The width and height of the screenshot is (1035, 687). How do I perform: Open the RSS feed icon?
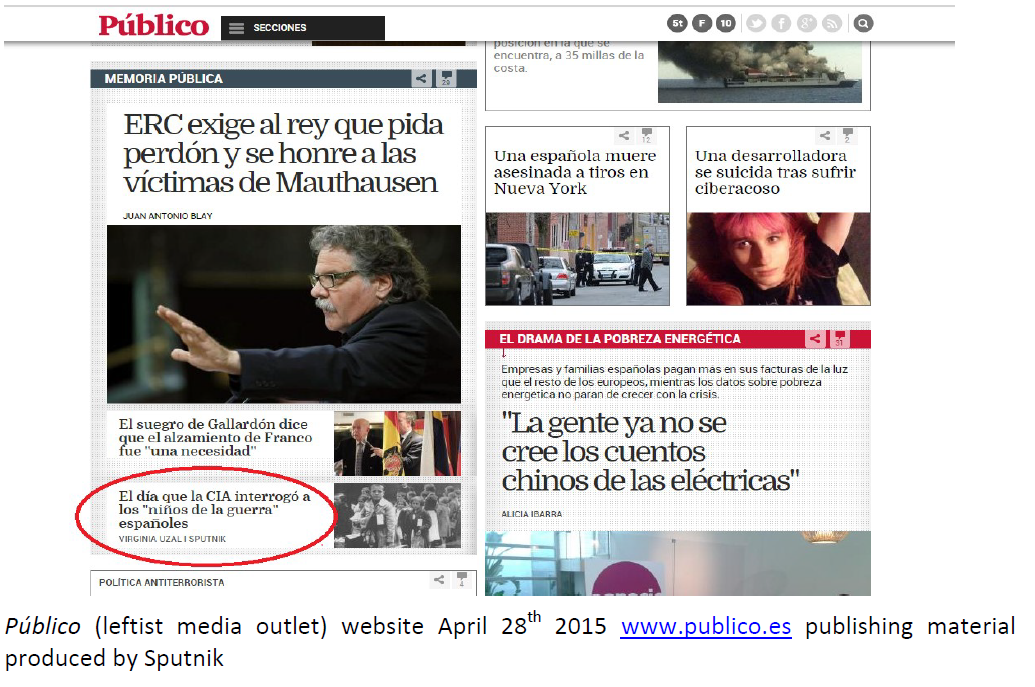point(832,24)
